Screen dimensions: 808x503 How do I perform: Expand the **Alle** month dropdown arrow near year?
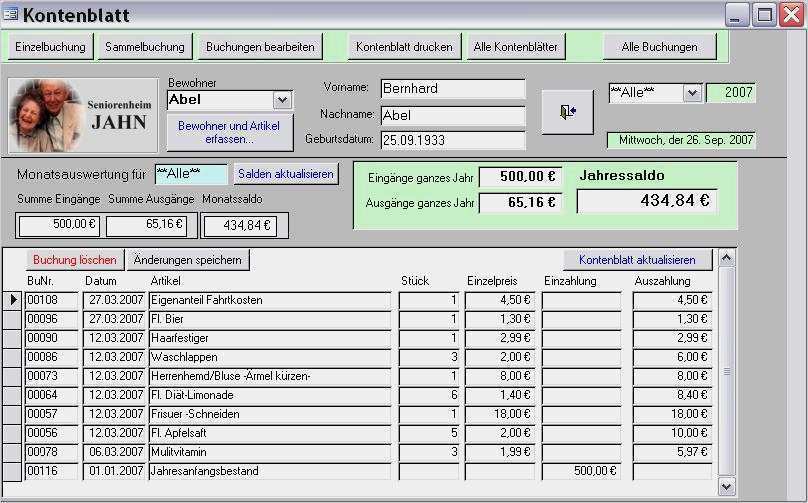(693, 93)
